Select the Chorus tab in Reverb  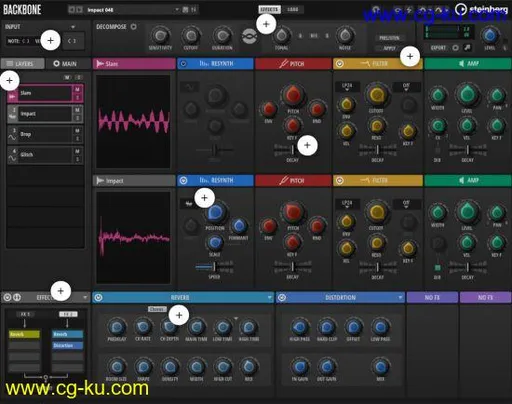tap(157, 309)
